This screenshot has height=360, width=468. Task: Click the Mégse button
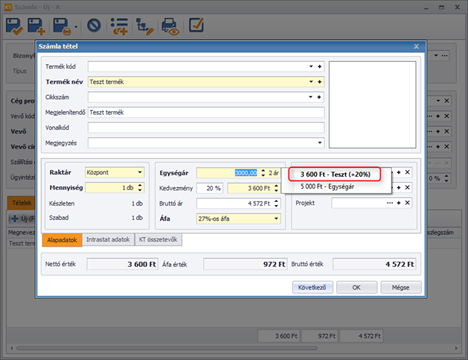[401, 287]
